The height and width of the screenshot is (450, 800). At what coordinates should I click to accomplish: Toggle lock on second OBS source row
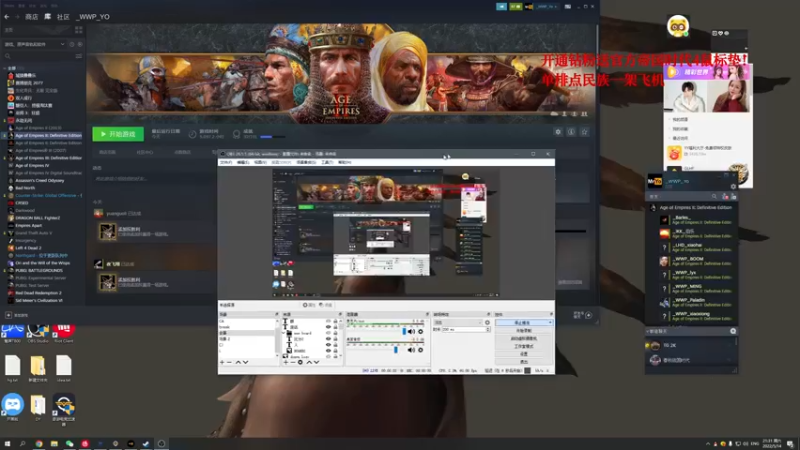(x=335, y=327)
